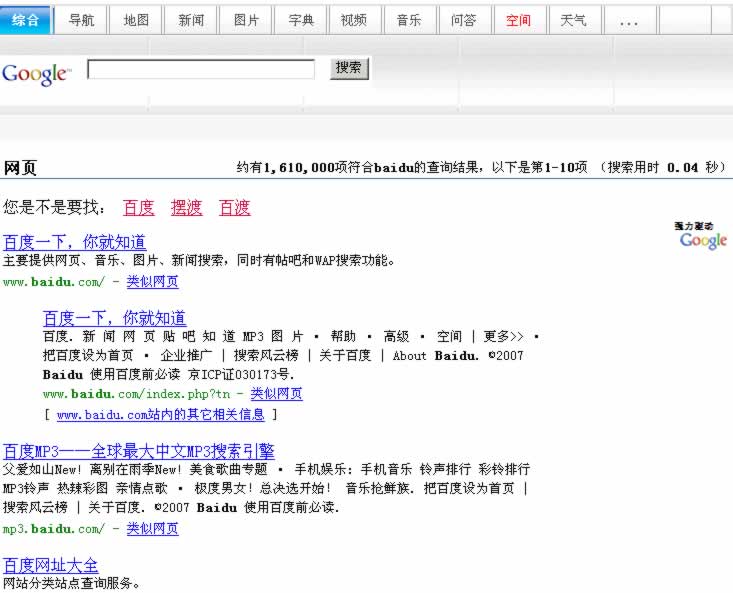Click snippet text 网站分类站点查询服务。
This screenshot has height=593, width=733.
coord(72,584)
